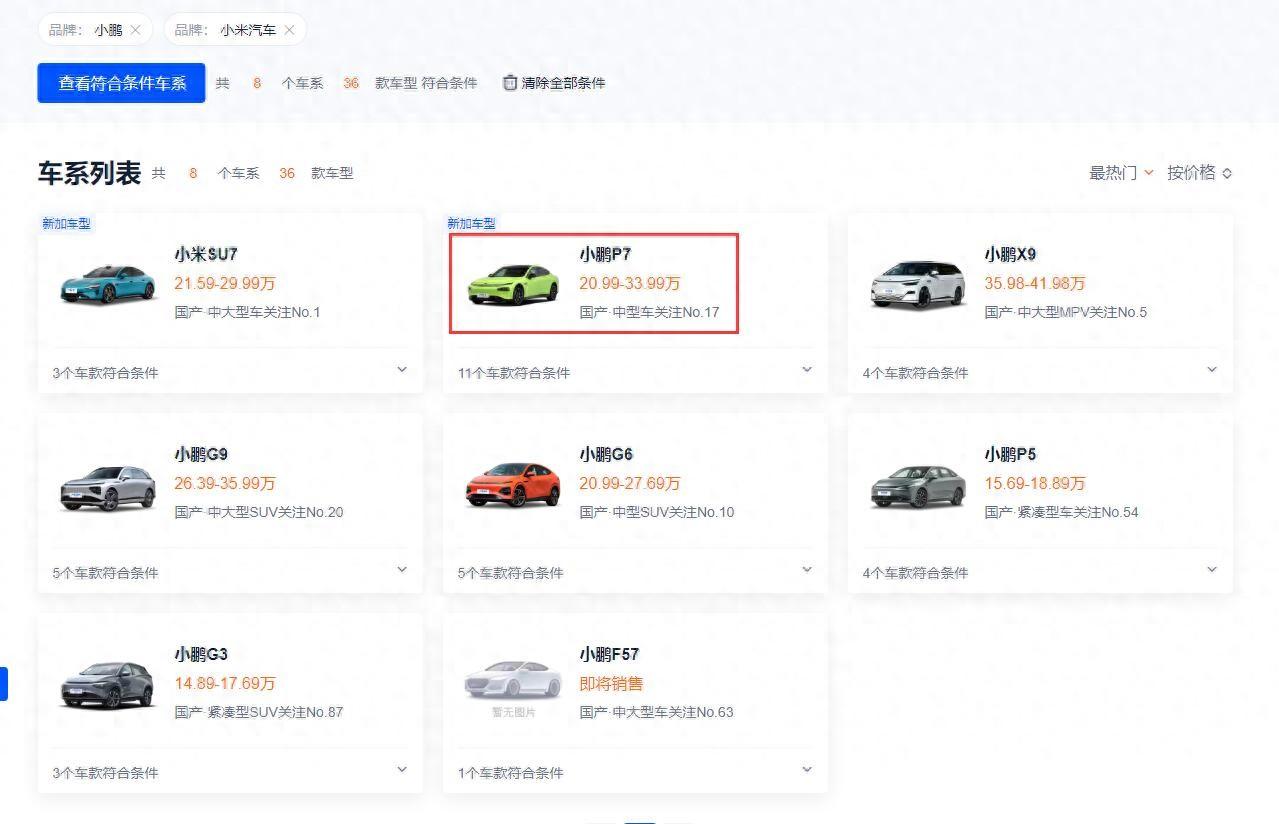This screenshot has height=824, width=1279.
Task: Sort list 按价格
Action: 1199,173
